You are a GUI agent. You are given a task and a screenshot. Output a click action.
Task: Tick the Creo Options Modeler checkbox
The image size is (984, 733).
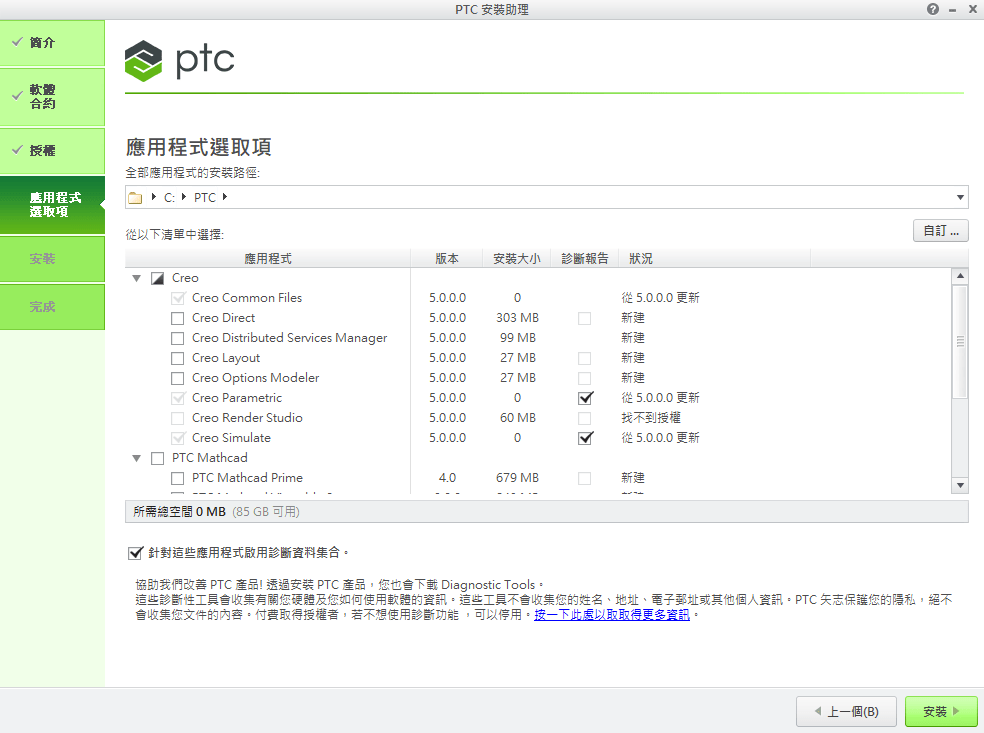click(177, 378)
